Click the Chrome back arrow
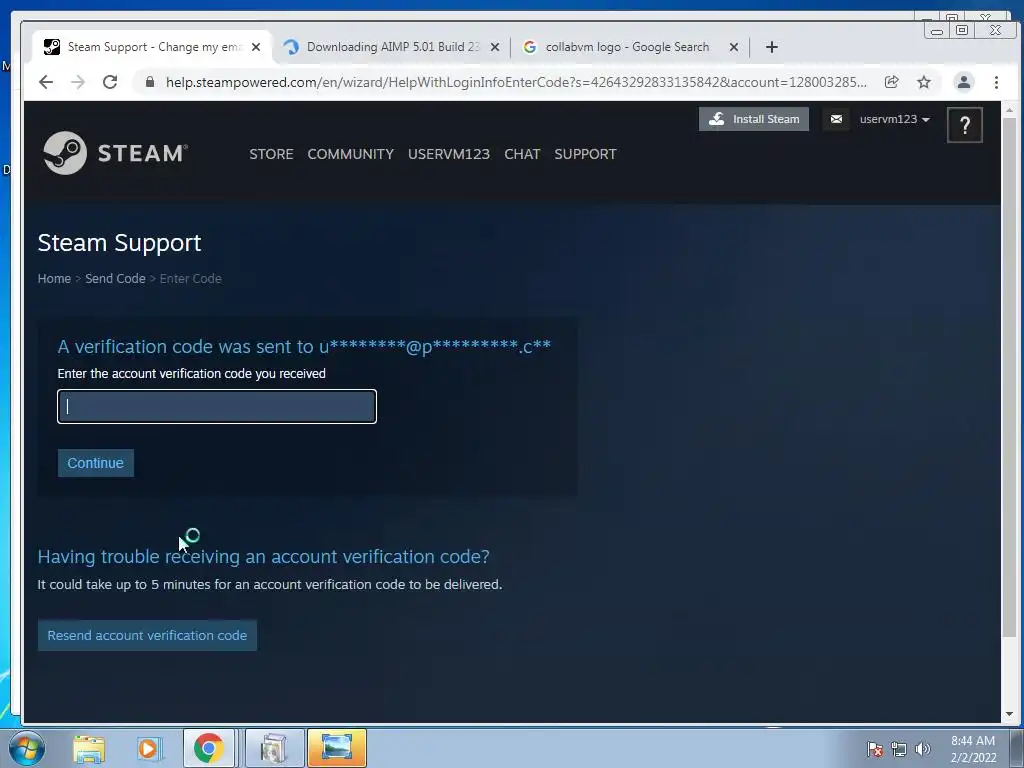1024x768 pixels. [46, 82]
